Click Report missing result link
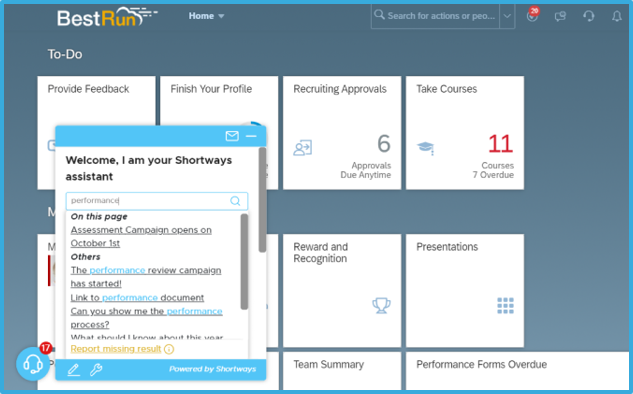Image resolution: width=633 pixels, height=394 pixels. click(x=116, y=349)
